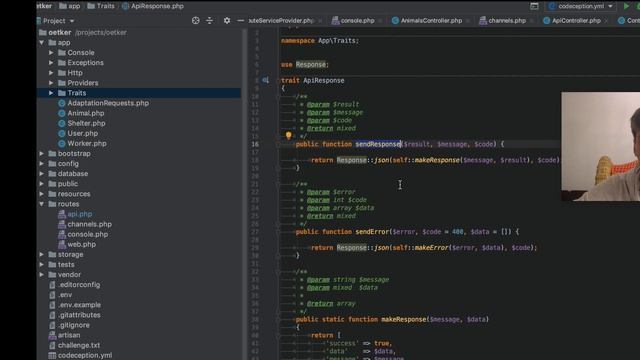
Task: Close the channels.php tab
Action: [x=531, y=21]
